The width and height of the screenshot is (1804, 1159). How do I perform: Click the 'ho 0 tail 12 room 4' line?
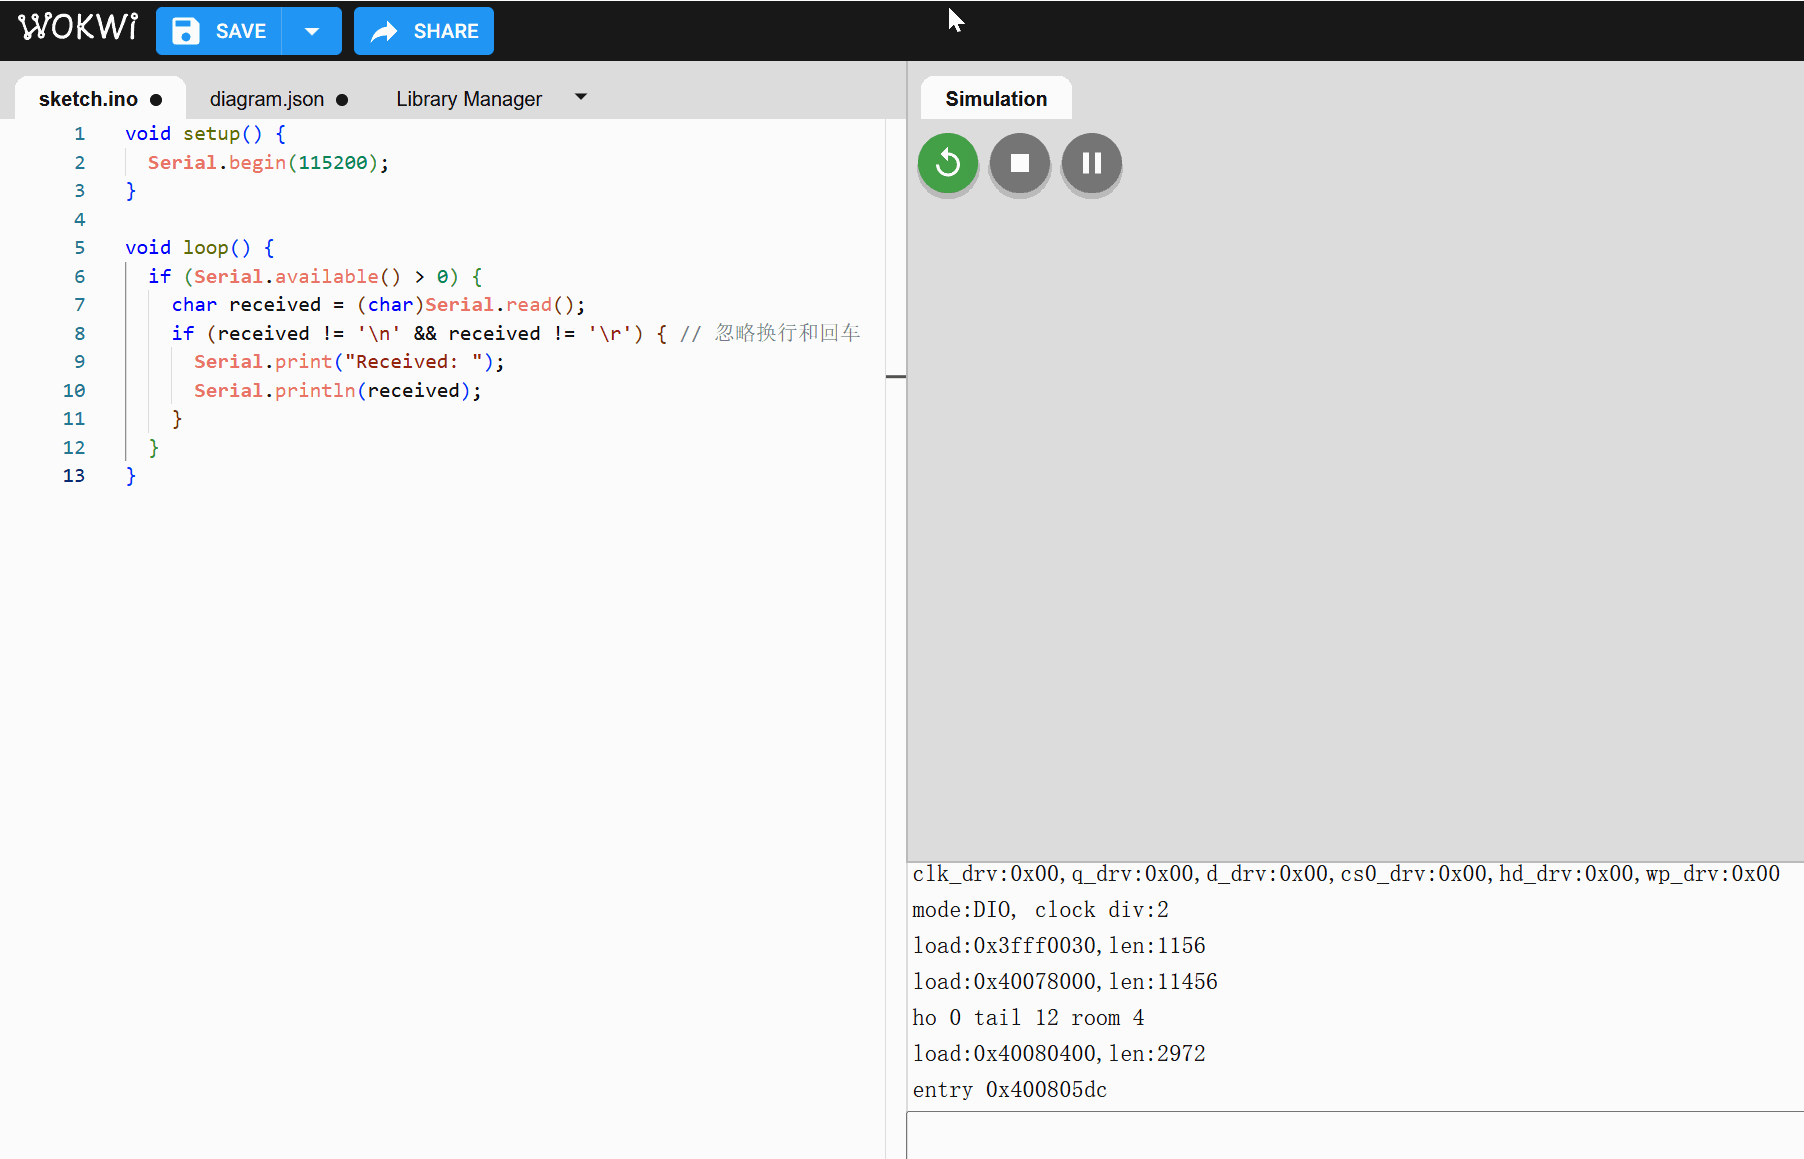(1028, 1018)
